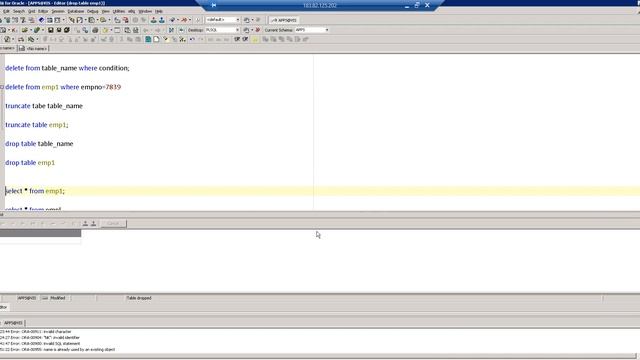The height and width of the screenshot is (360, 640).
Task: Click highlighted line 'select * from emp1;'
Action: click(35, 191)
